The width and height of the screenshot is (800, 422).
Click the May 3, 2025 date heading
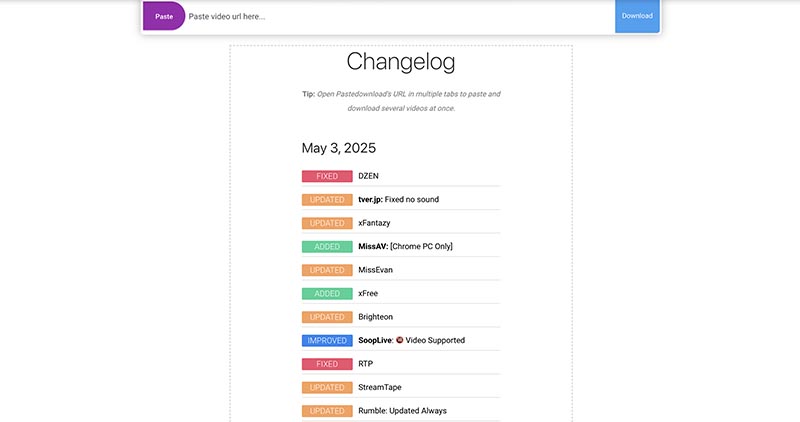pyautogui.click(x=339, y=148)
